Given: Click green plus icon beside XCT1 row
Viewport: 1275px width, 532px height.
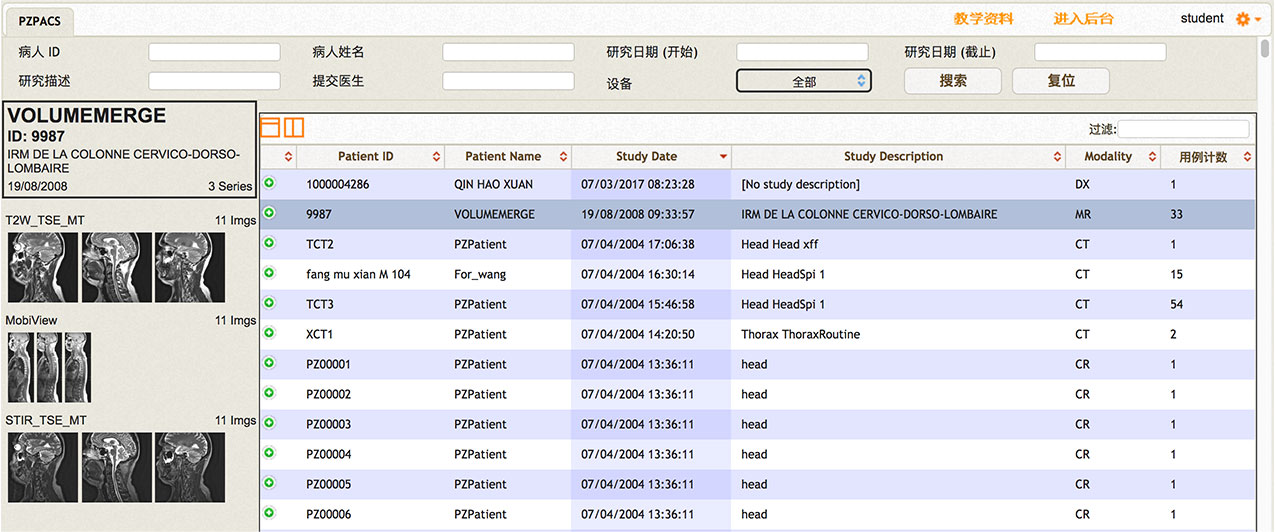Looking at the screenshot, I should (x=269, y=333).
